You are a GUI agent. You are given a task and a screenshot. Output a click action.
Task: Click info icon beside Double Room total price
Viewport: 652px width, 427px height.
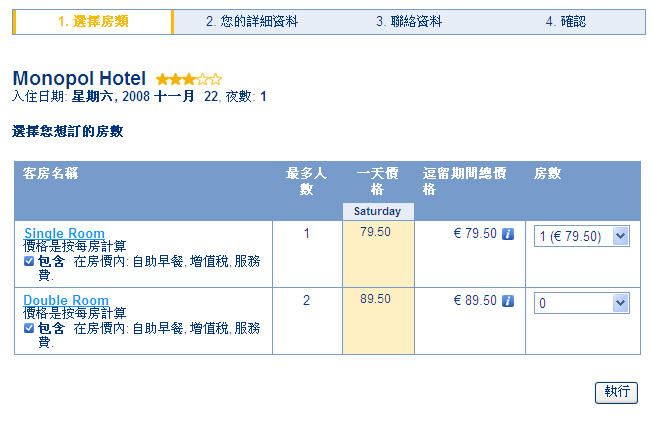click(508, 300)
